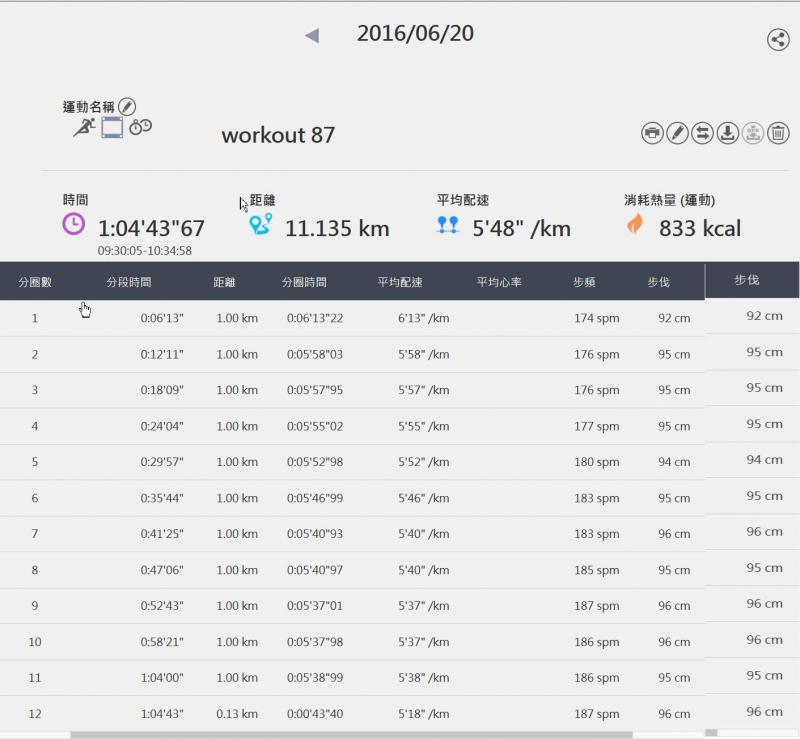800x739 pixels.
Task: Click the workout 87 title
Action: click(278, 135)
